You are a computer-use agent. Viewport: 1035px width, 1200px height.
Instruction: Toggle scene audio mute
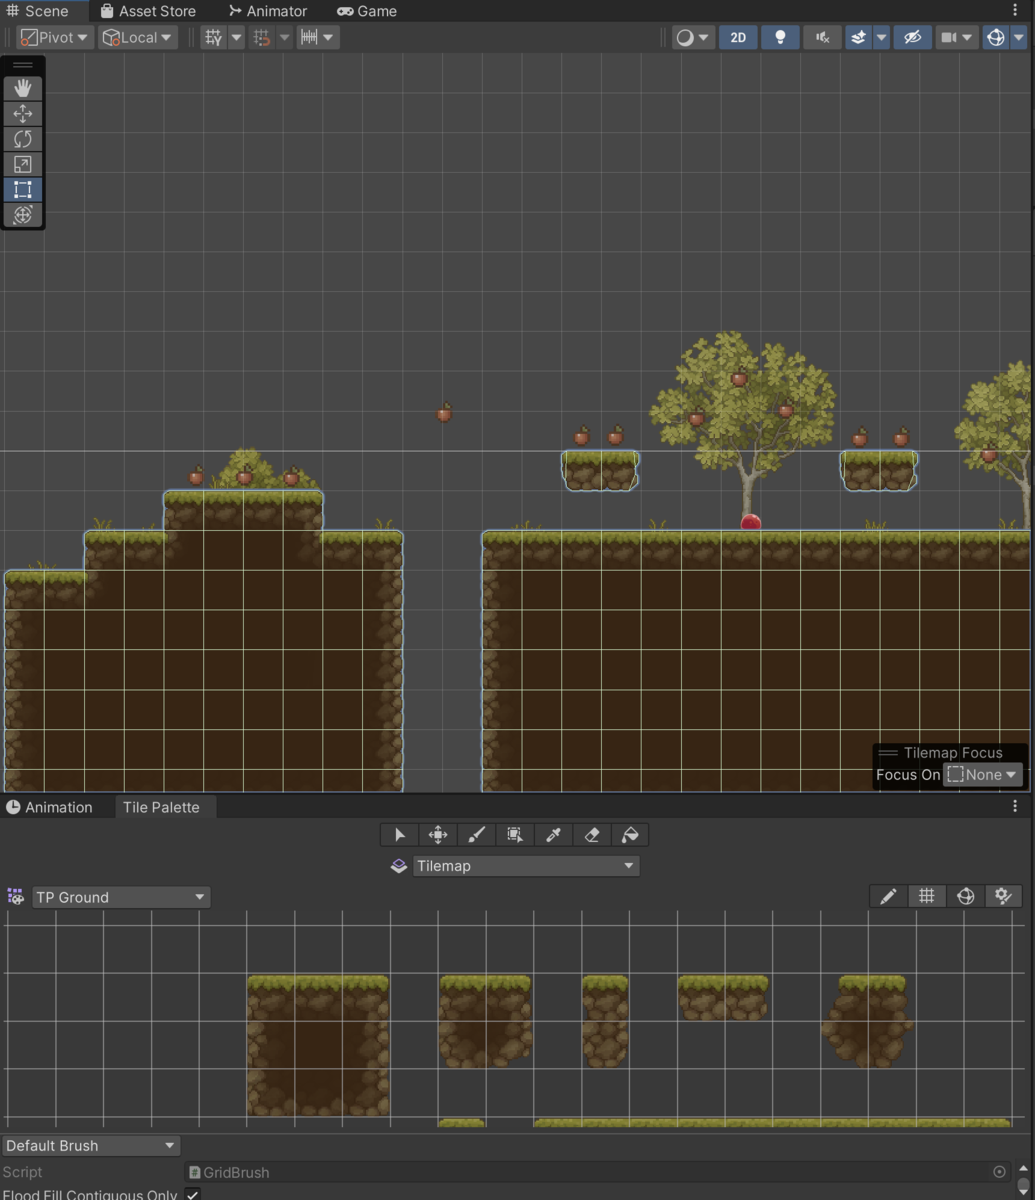pyautogui.click(x=822, y=38)
